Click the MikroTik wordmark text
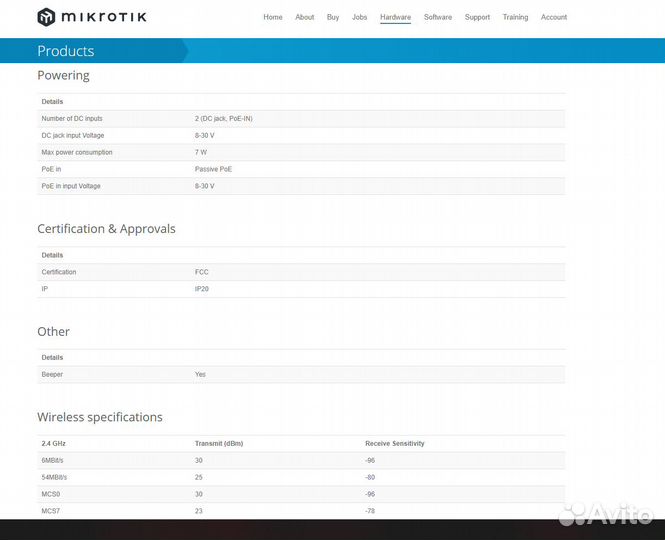The image size is (665, 540). (104, 17)
